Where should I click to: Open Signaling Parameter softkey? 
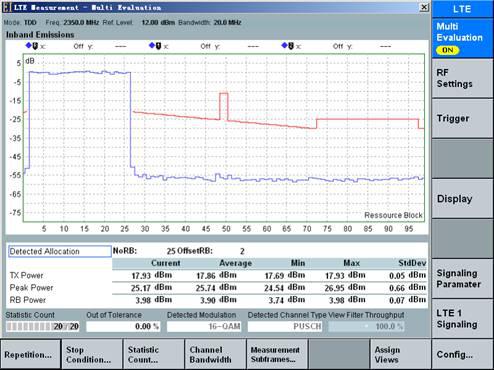coord(462,279)
